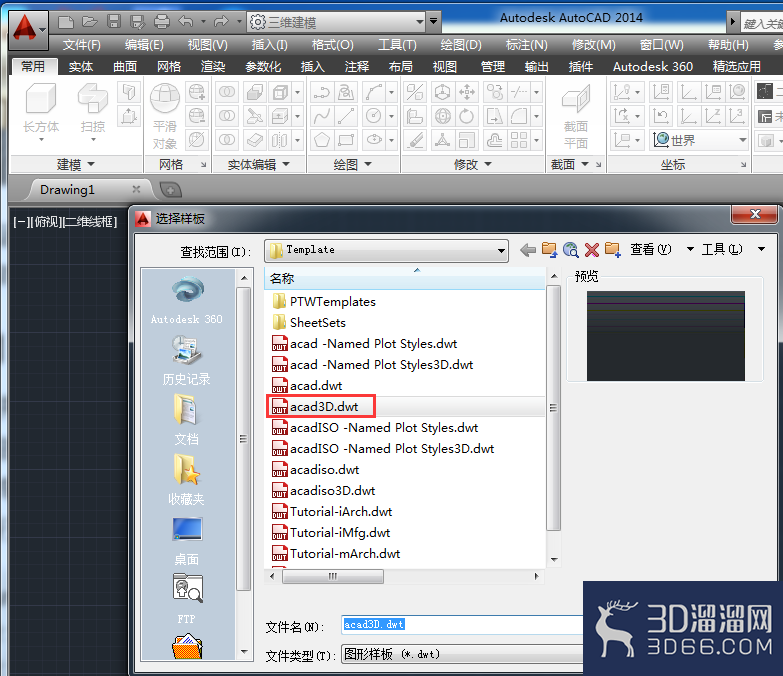Click the [-][俯视][二维线框] viewport label

tap(65, 222)
